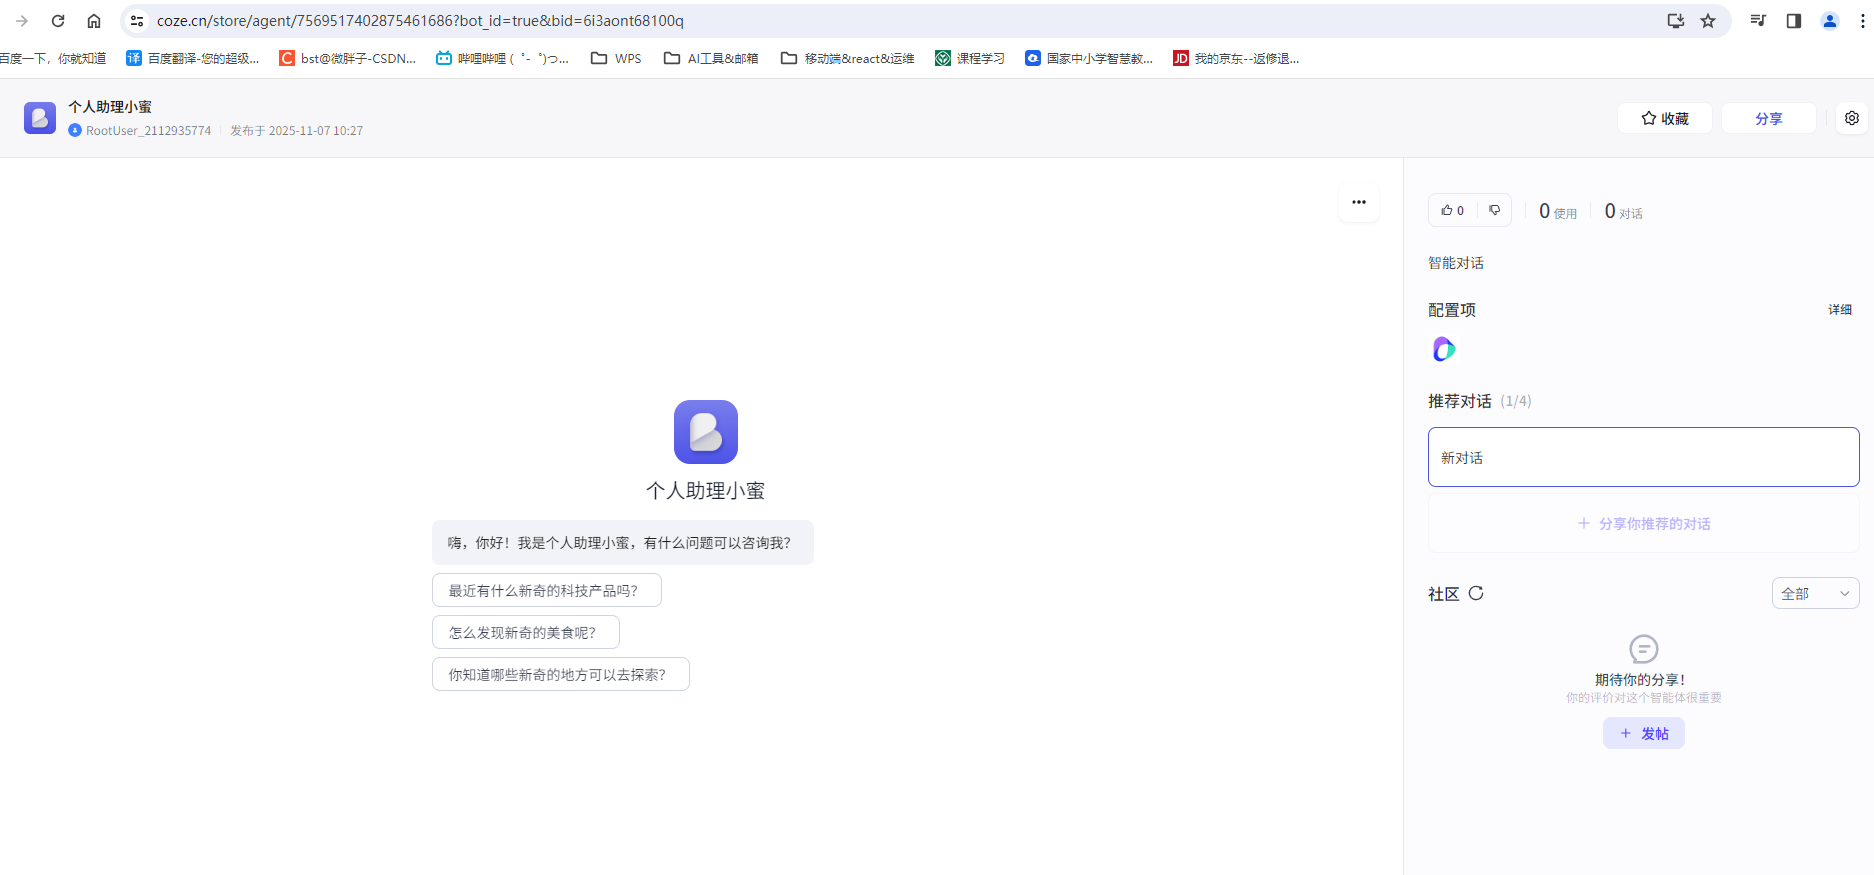The width and height of the screenshot is (1874, 875).
Task: Ask 怎么发现新奇的美食呢？
Action: click(526, 632)
